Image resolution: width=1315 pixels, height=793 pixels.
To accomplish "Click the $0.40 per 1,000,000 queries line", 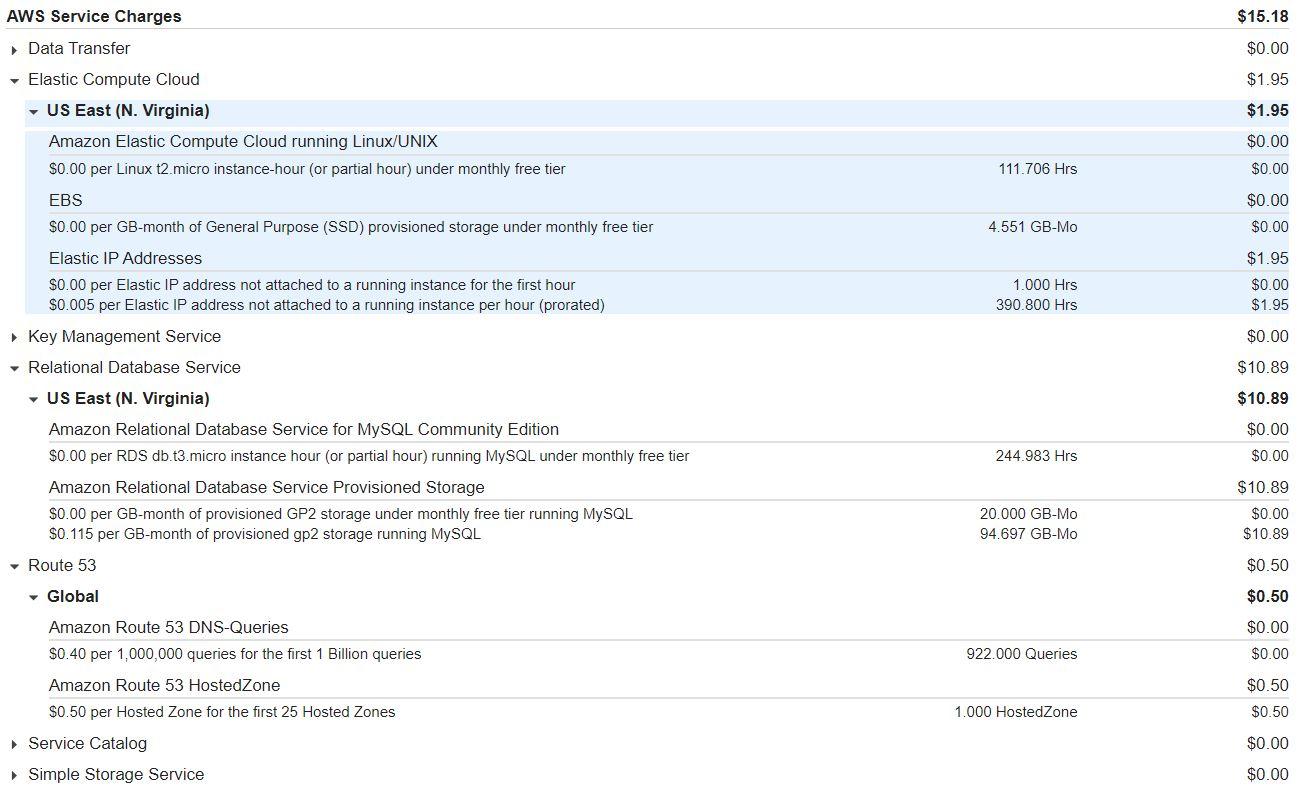I will point(235,654).
